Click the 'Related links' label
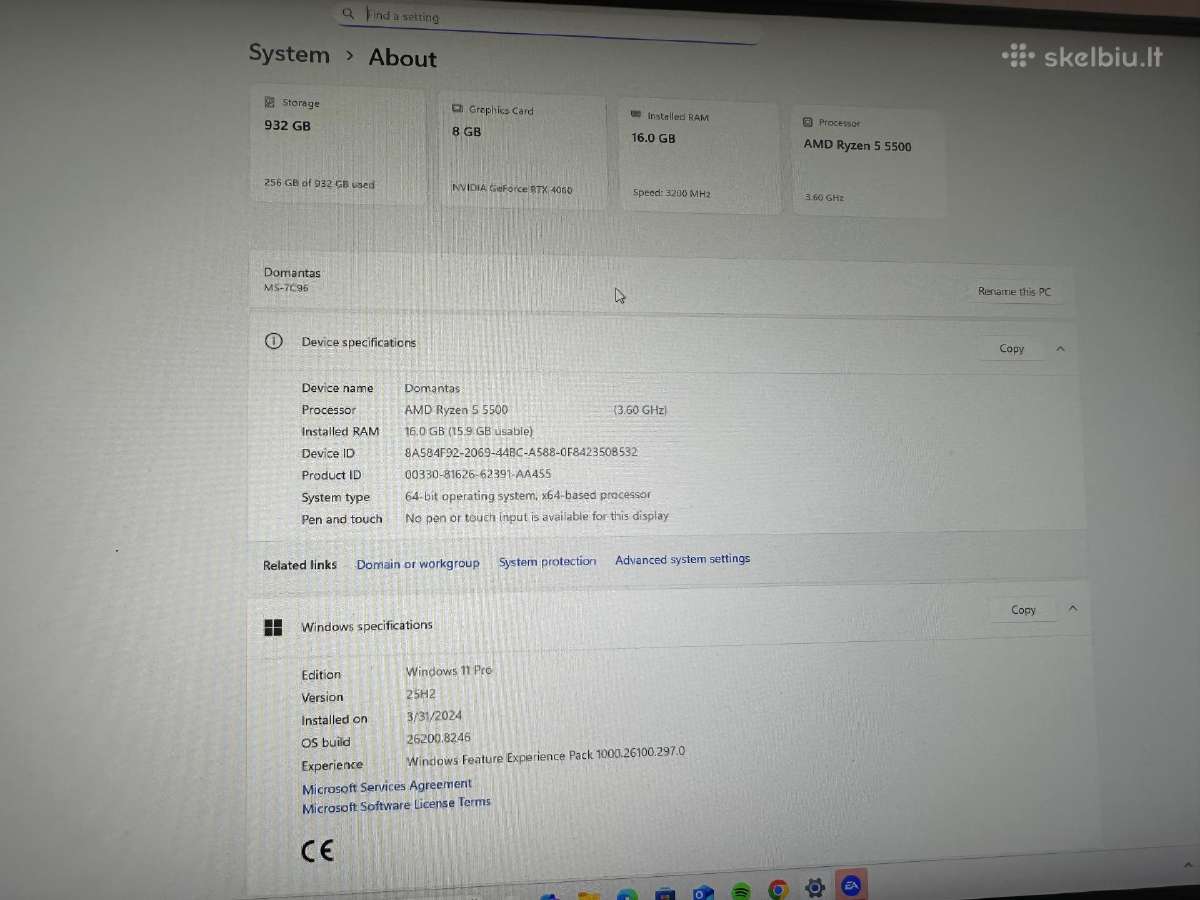This screenshot has width=1200, height=900. pos(300,565)
